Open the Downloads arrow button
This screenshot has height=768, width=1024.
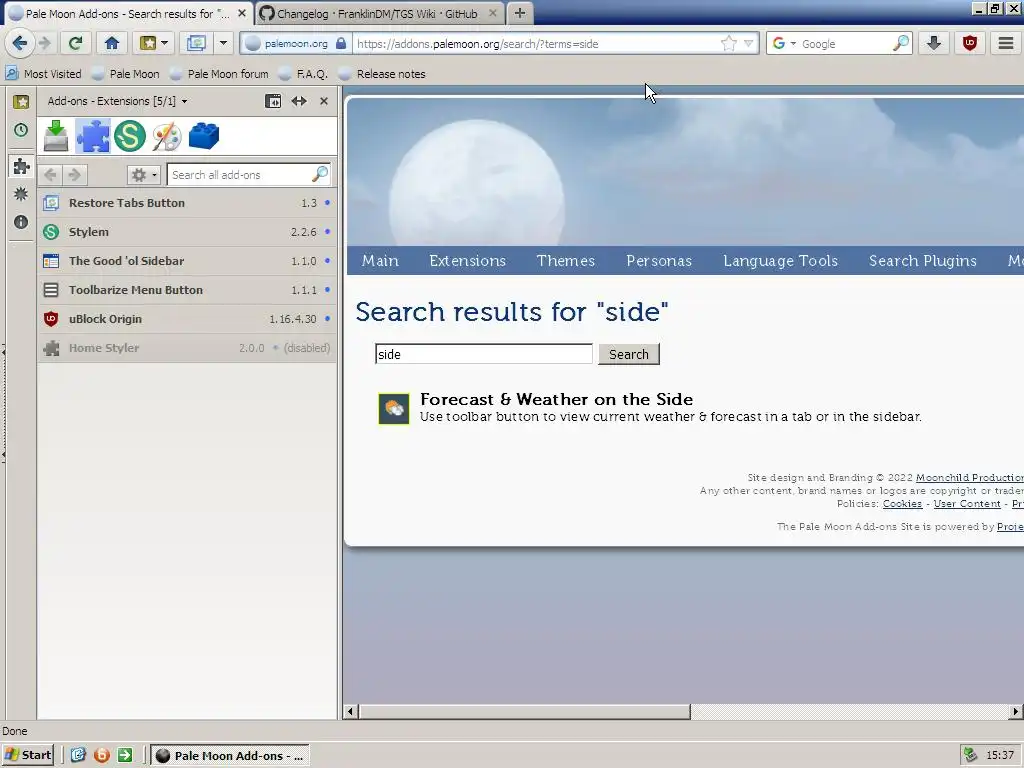[934, 44]
